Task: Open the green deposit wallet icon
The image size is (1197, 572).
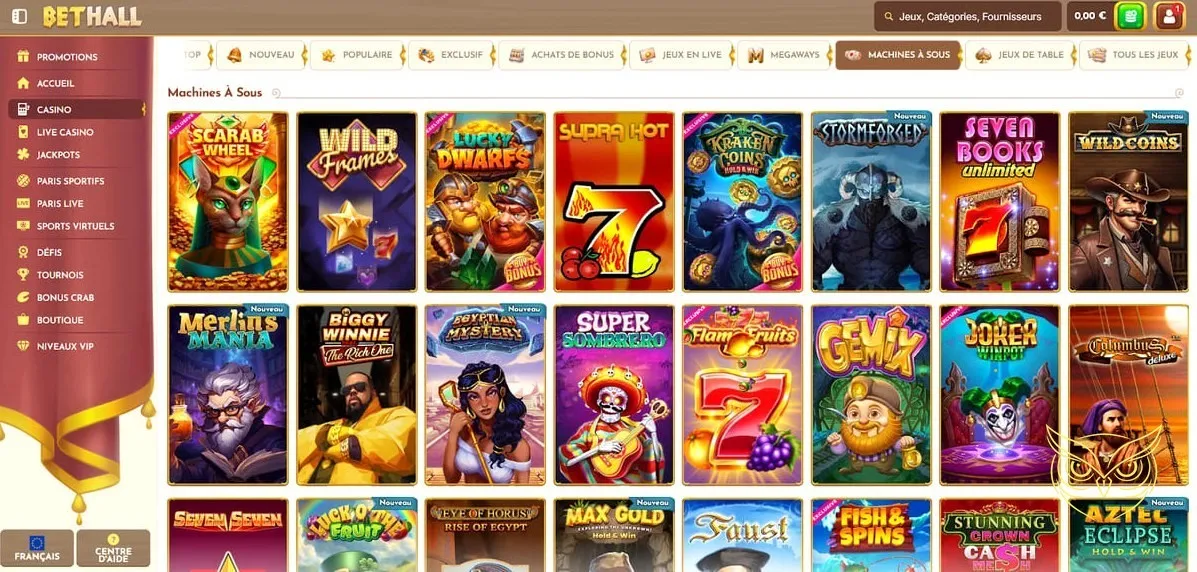Action: click(x=1130, y=16)
